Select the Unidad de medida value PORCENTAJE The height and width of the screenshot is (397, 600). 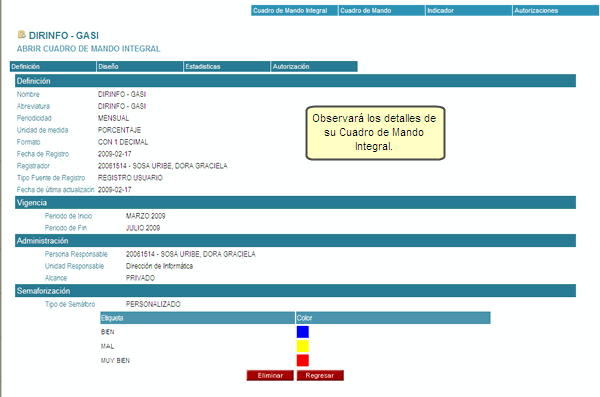click(x=119, y=130)
